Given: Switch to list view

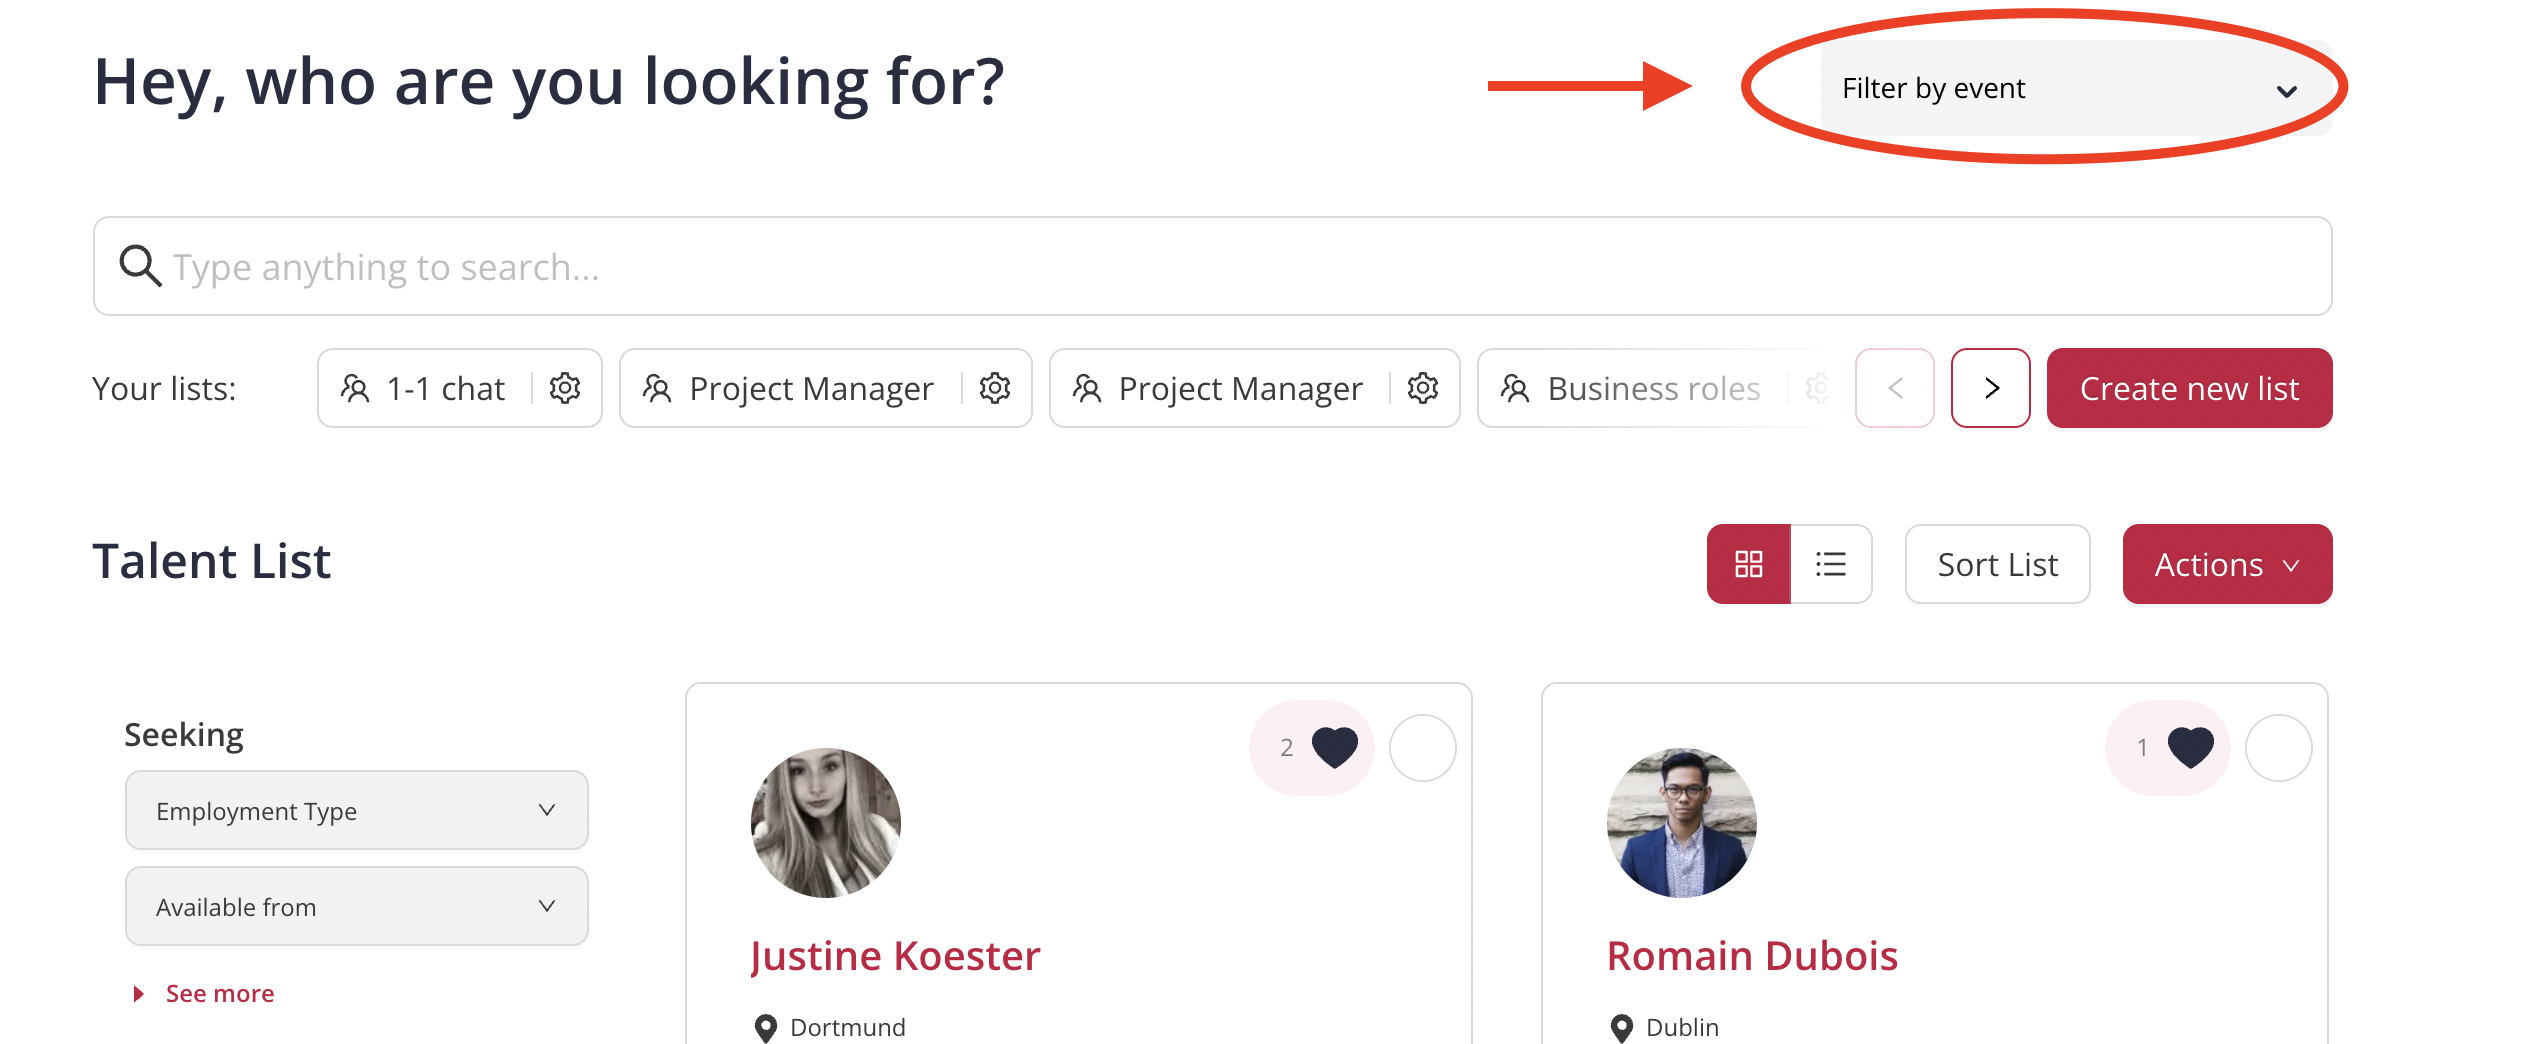Looking at the screenshot, I should click(1831, 564).
